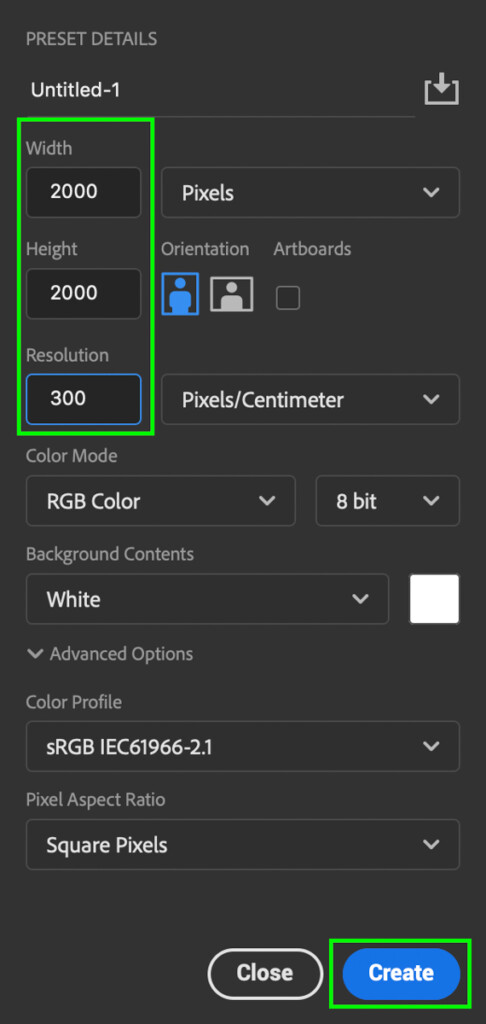Click the save document preset icon

442,89
